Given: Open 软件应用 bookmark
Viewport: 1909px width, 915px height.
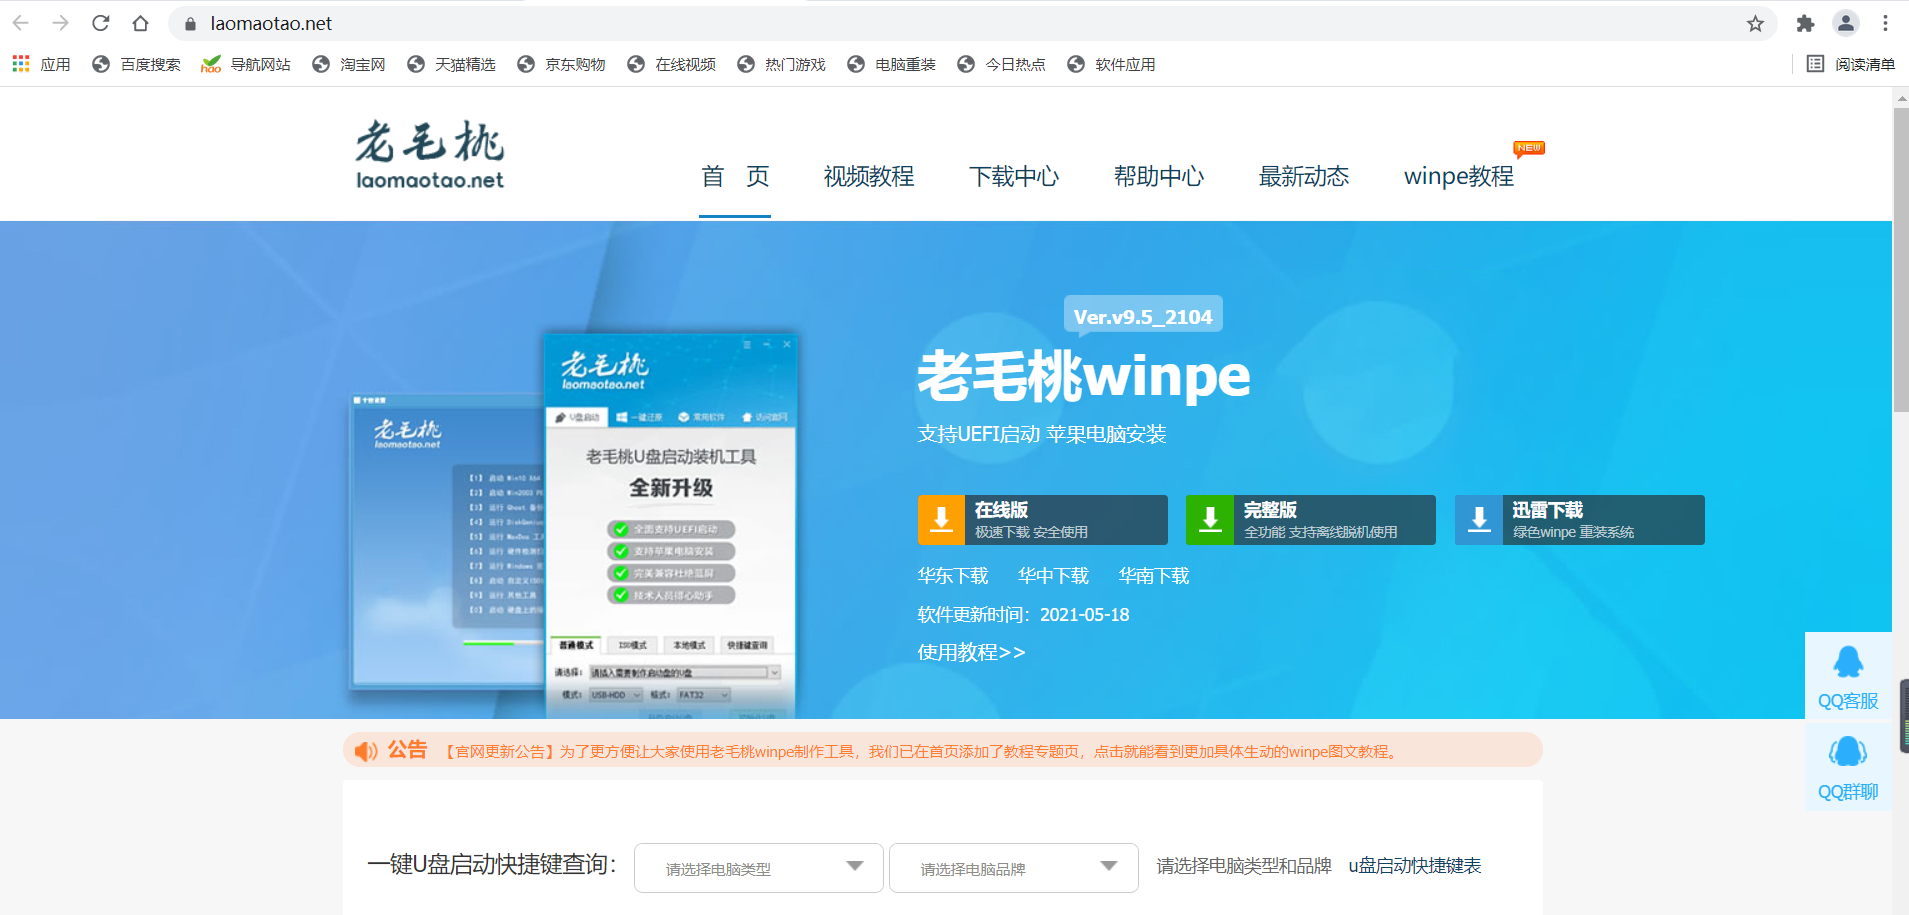Looking at the screenshot, I should 1111,64.
